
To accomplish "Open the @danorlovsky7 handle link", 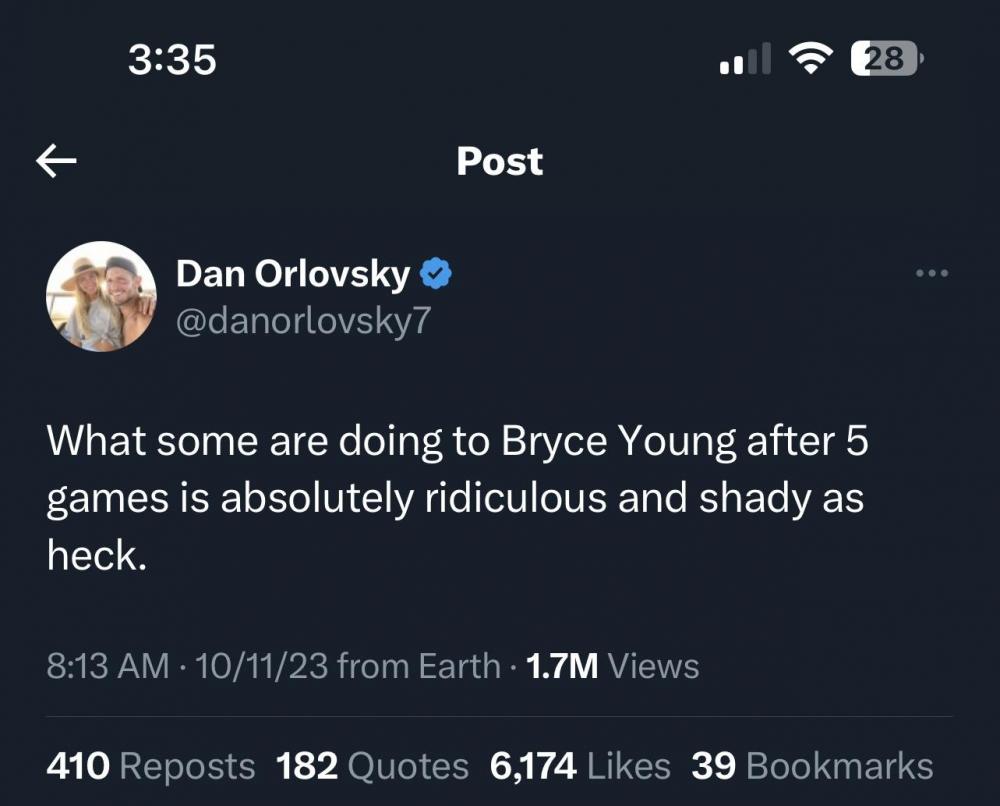I will [304, 321].
